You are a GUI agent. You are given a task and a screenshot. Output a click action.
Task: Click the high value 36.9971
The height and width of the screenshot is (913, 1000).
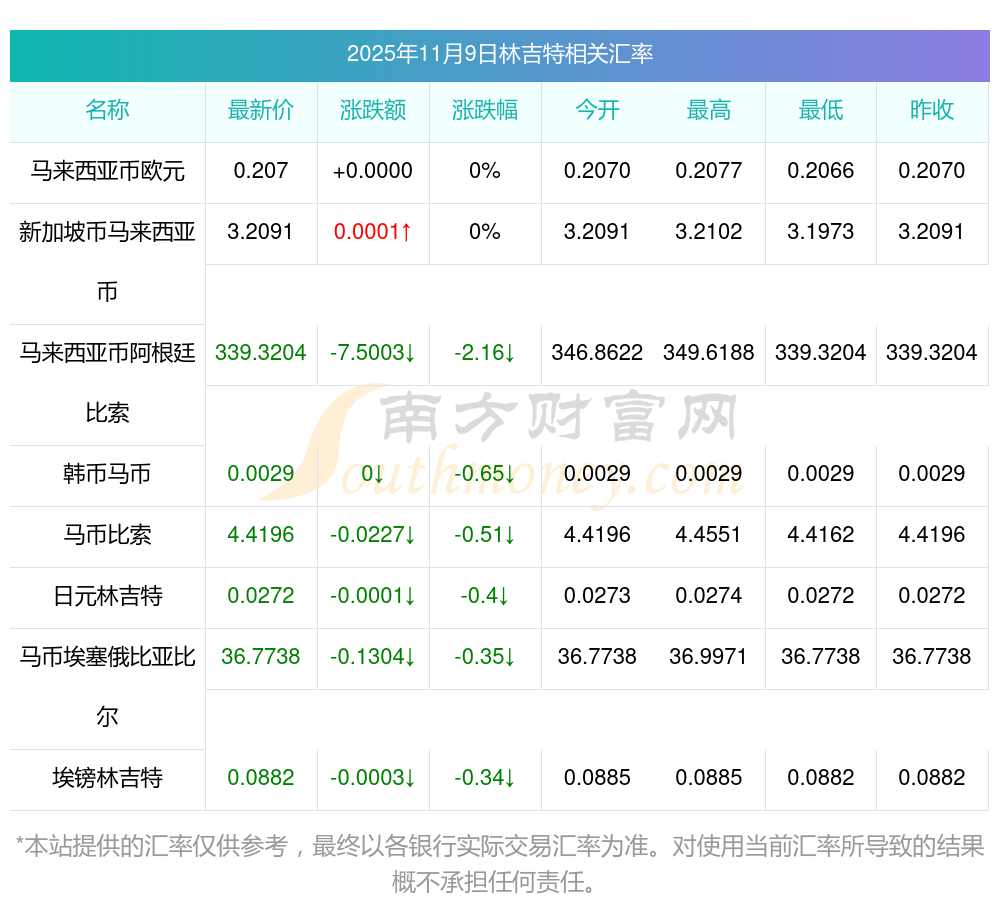[x=709, y=656]
